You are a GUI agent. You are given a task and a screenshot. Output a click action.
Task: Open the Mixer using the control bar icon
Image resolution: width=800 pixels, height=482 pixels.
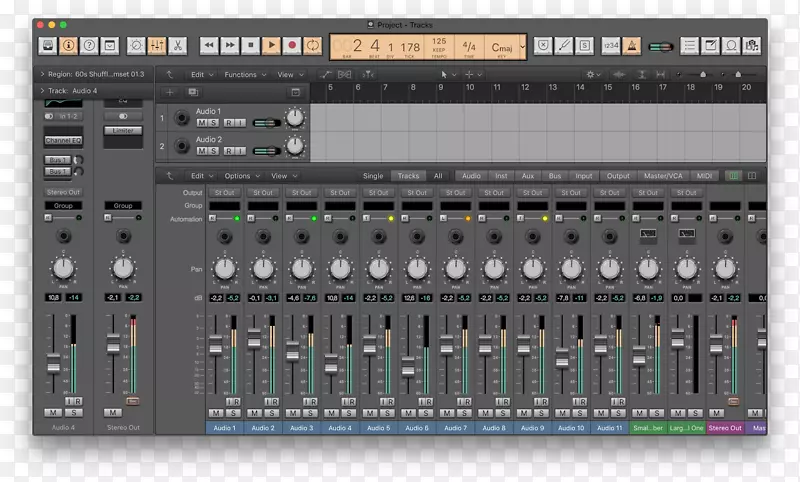coord(157,45)
